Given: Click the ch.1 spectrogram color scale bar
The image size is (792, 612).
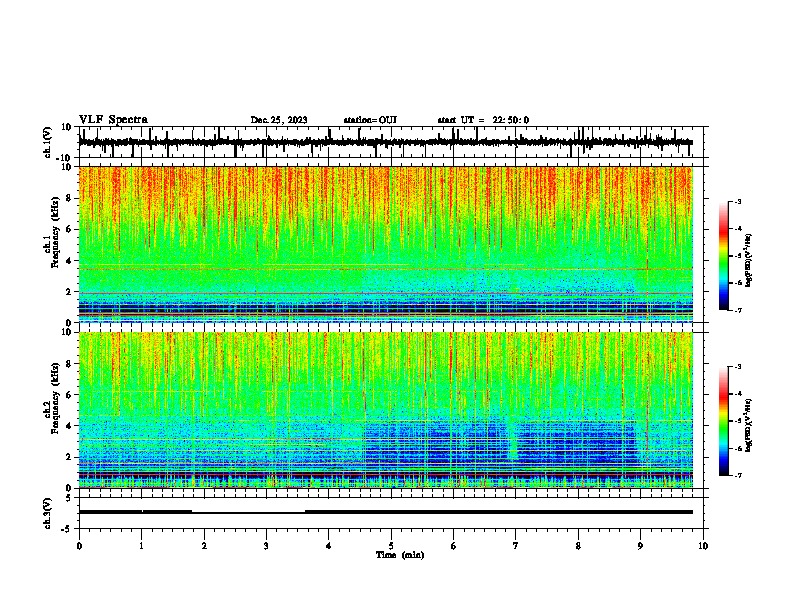Looking at the screenshot, I should [x=724, y=256].
